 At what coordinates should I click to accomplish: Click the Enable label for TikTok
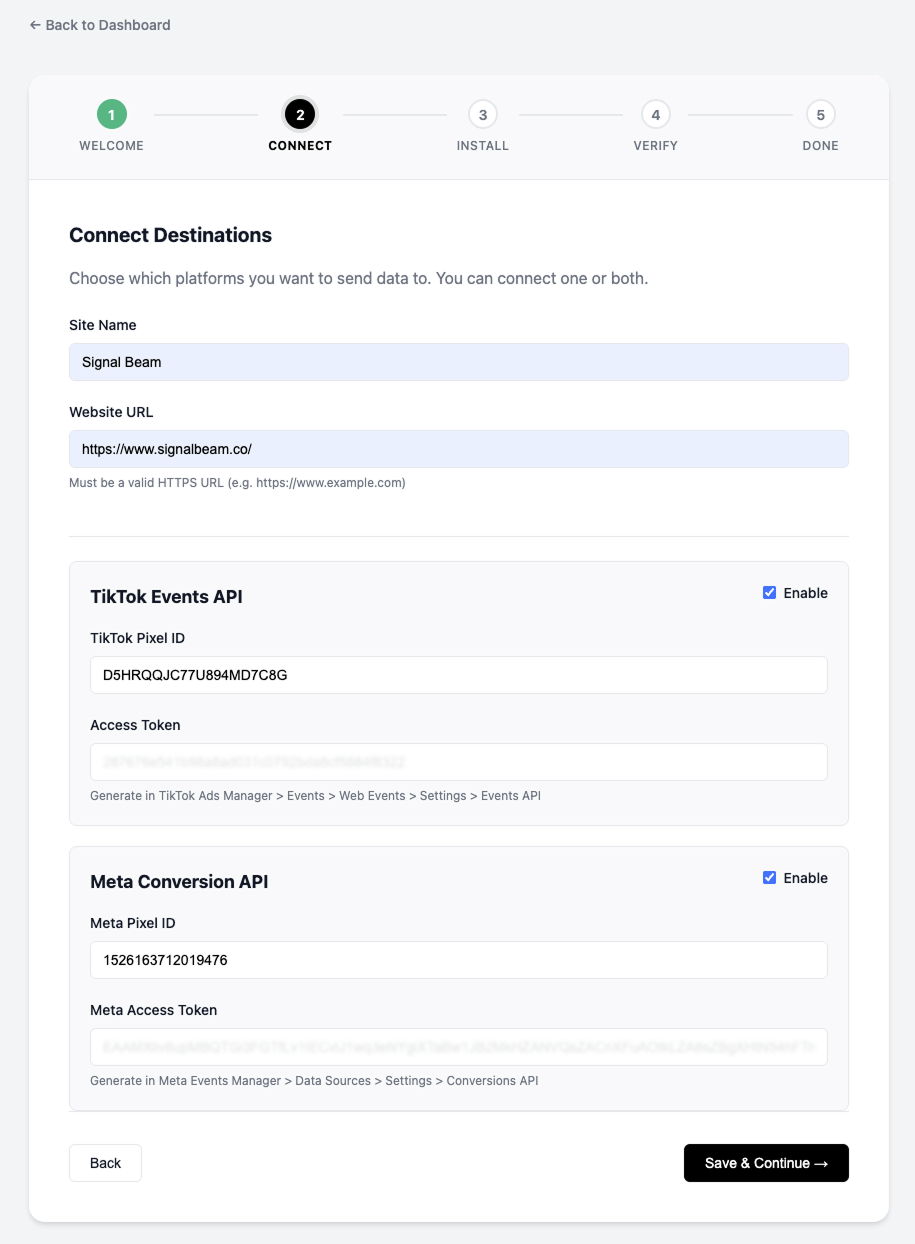click(x=806, y=593)
